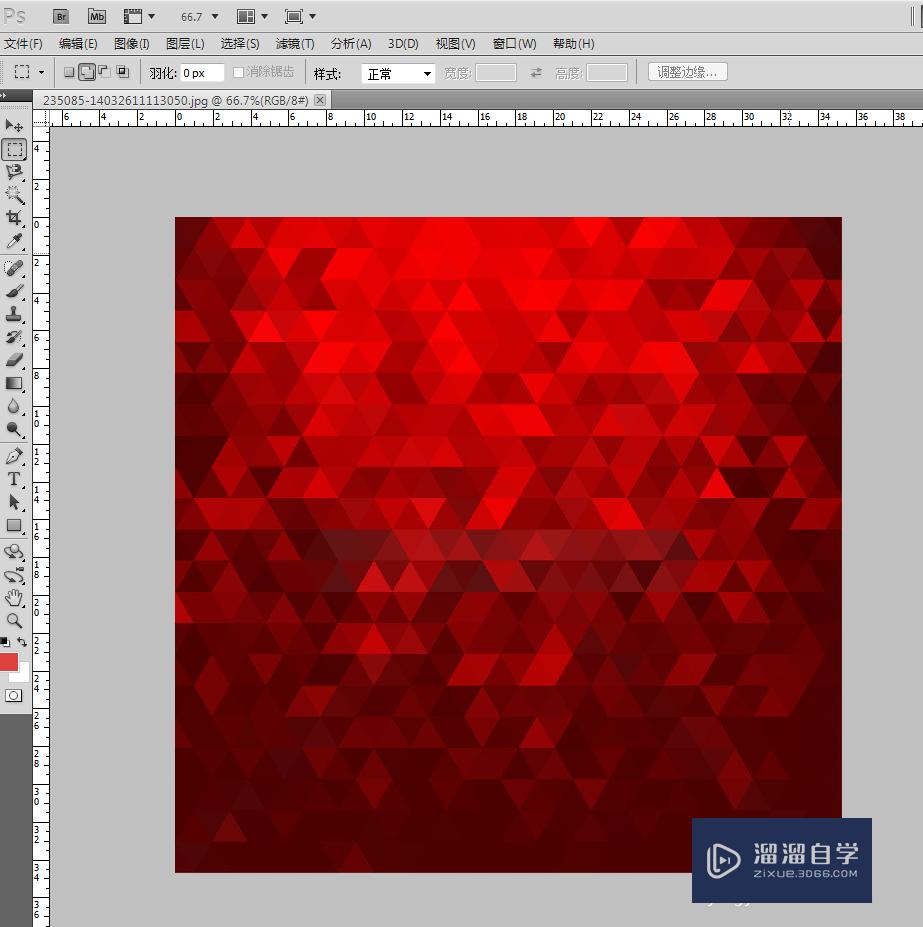The height and width of the screenshot is (927, 923).
Task: Select the Blur tool
Action: pos(14,406)
